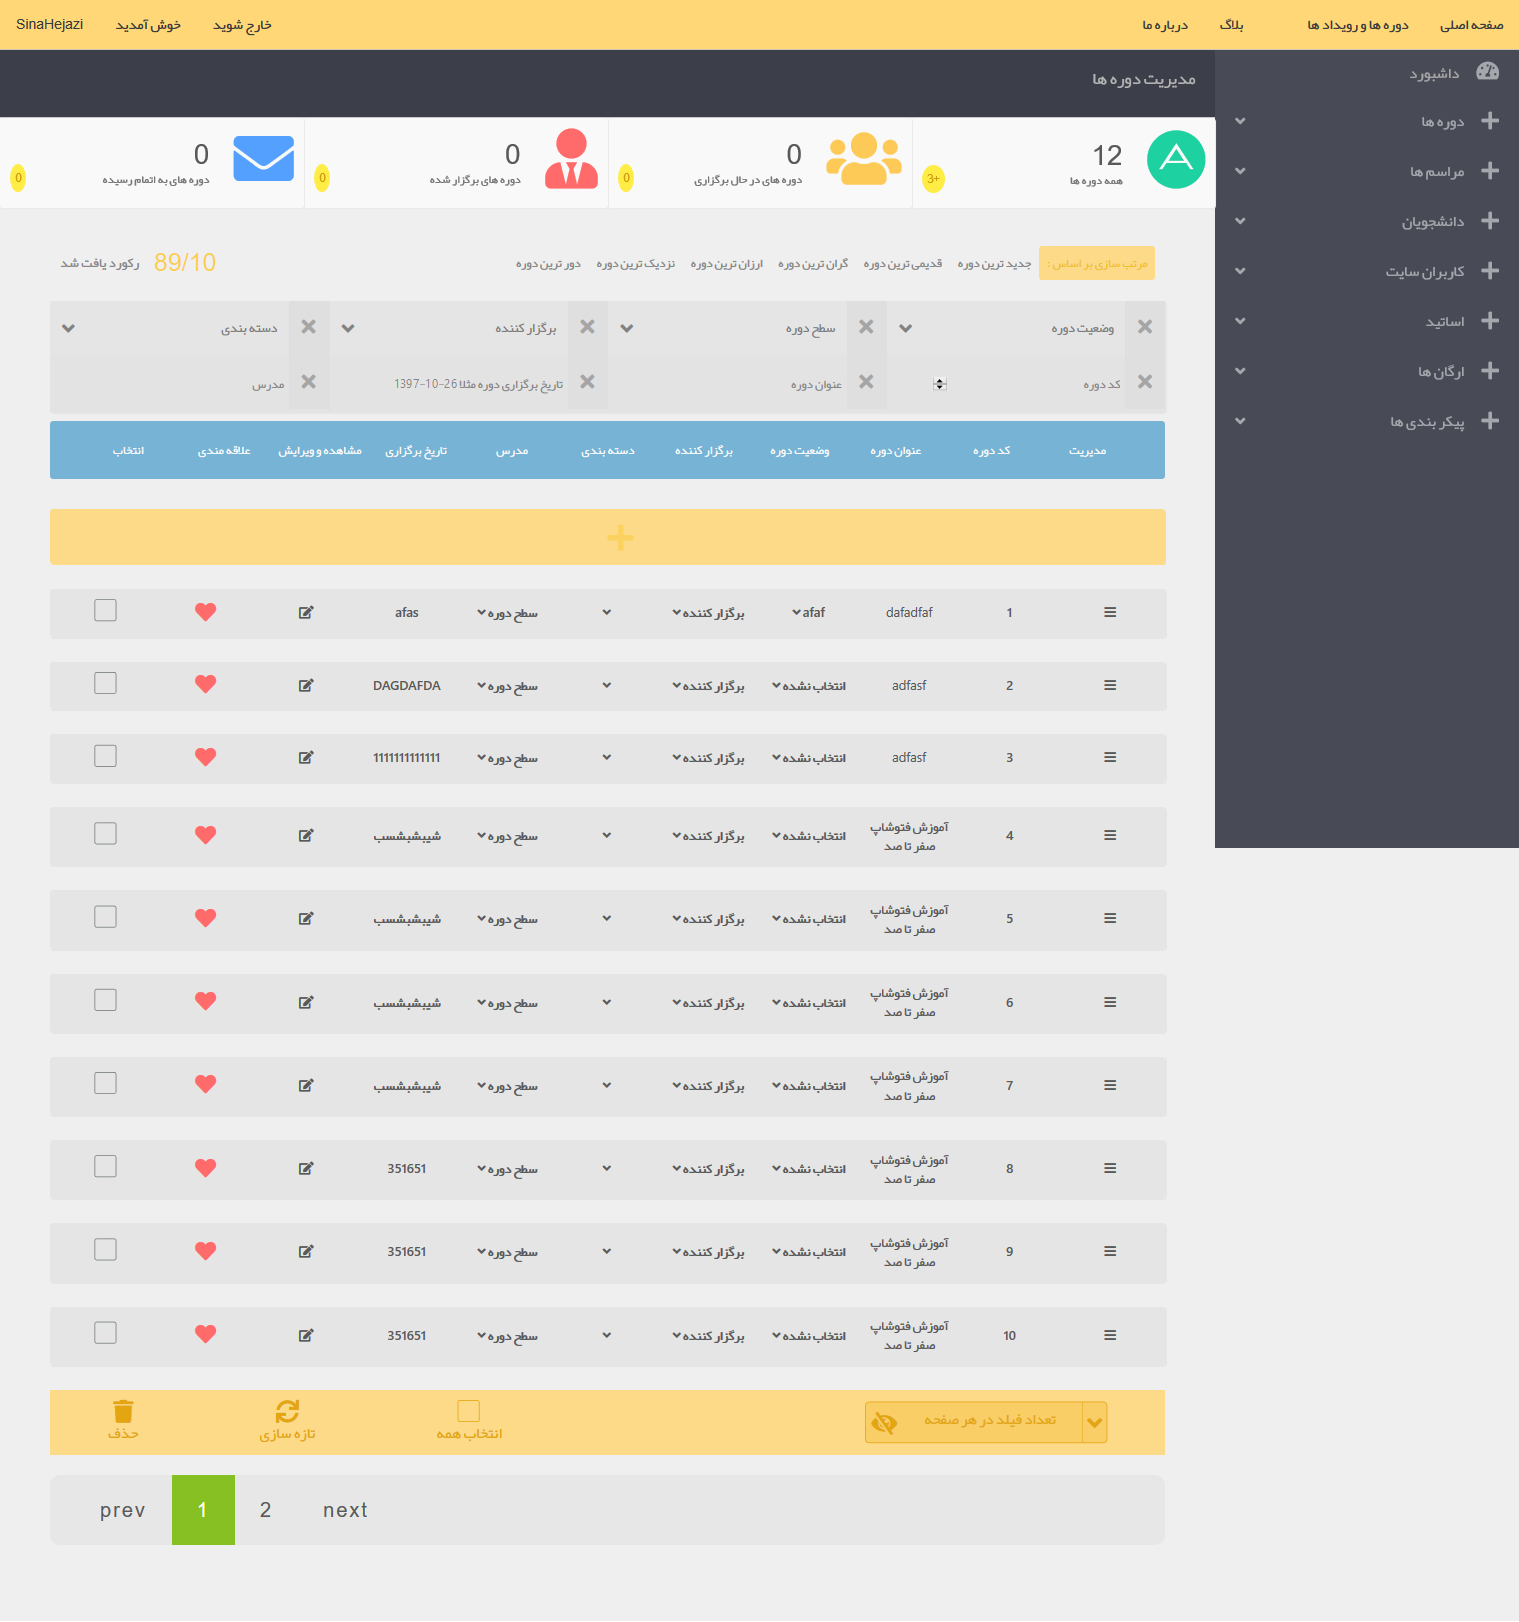The height and width of the screenshot is (1622, 1519).
Task: Click the red presenter person icon
Action: coord(571,158)
